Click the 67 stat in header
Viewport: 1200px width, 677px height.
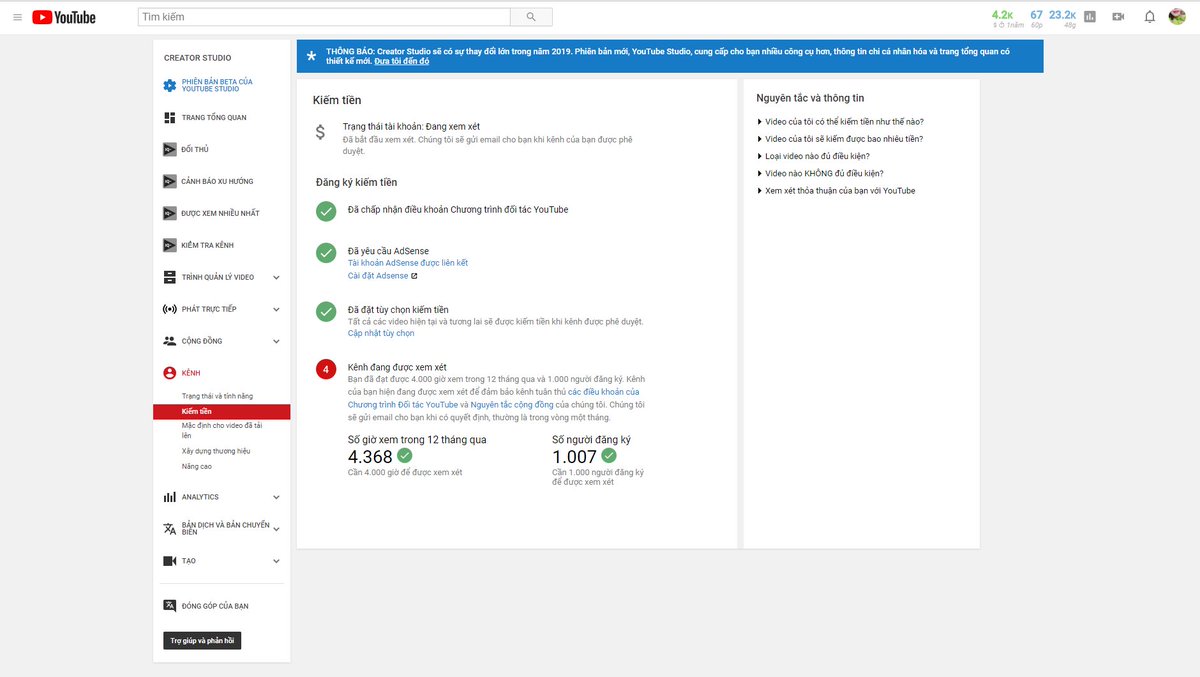pyautogui.click(x=1036, y=15)
